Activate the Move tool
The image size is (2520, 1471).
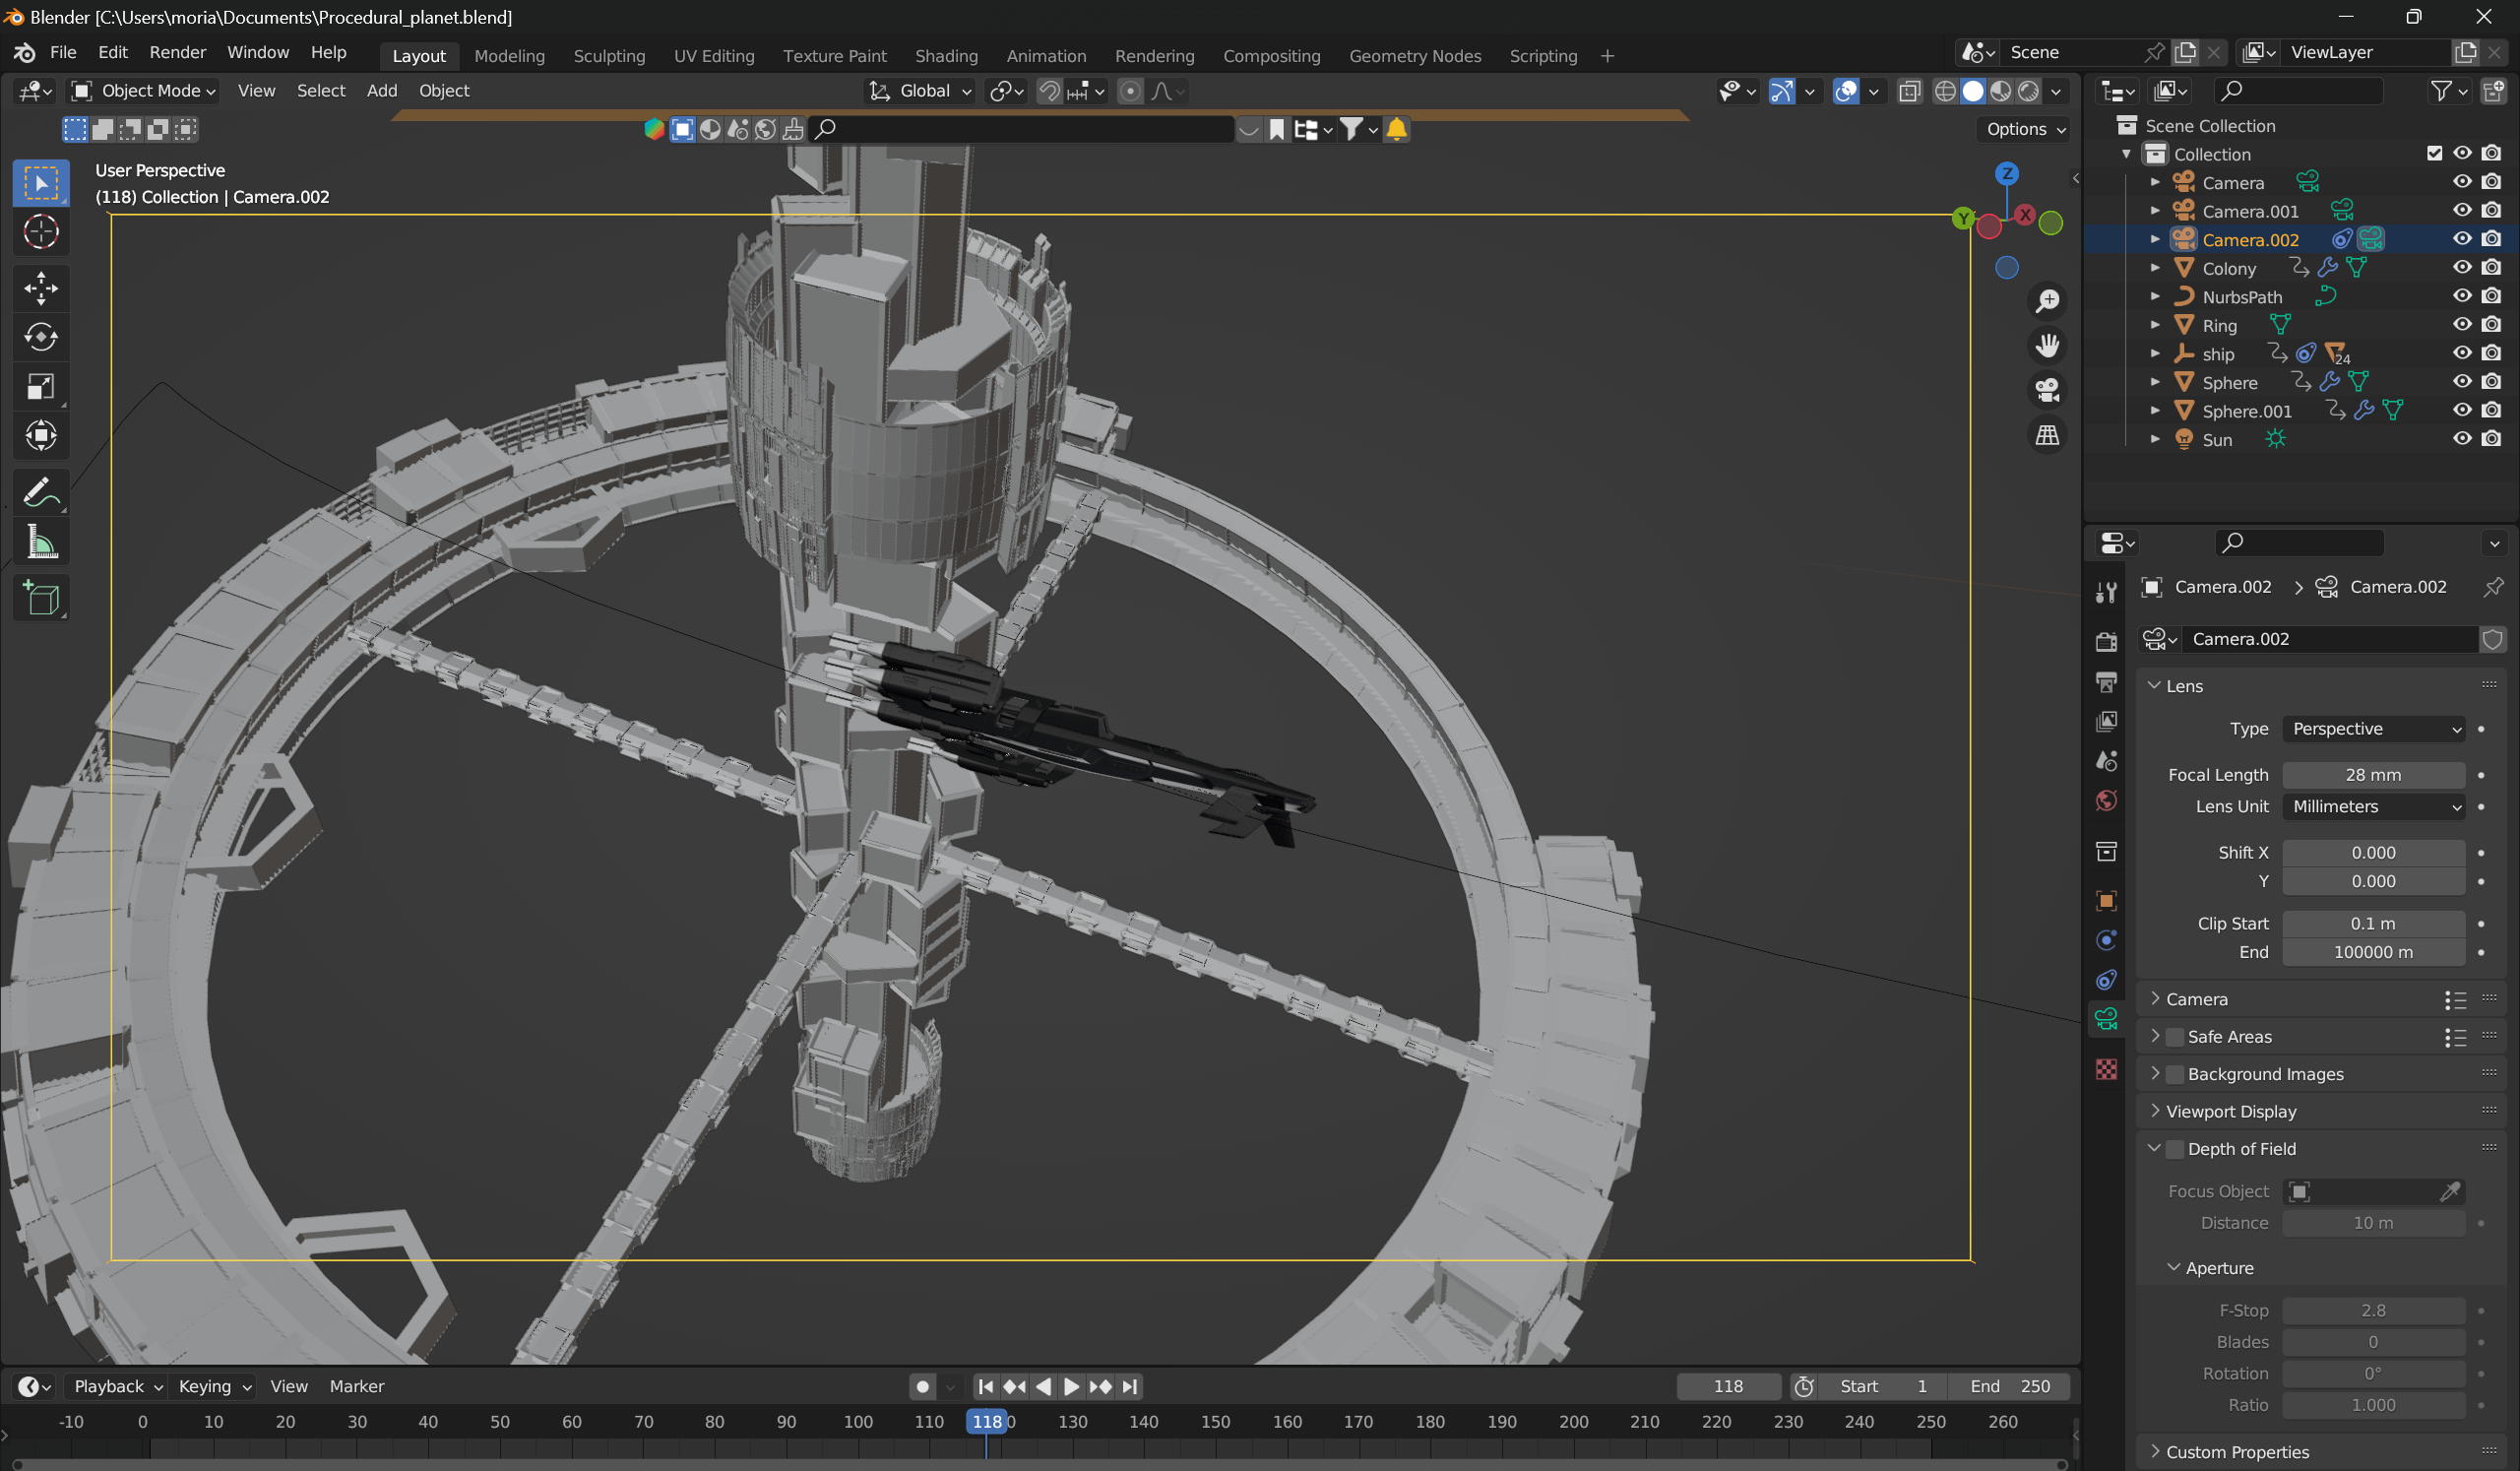(41, 288)
